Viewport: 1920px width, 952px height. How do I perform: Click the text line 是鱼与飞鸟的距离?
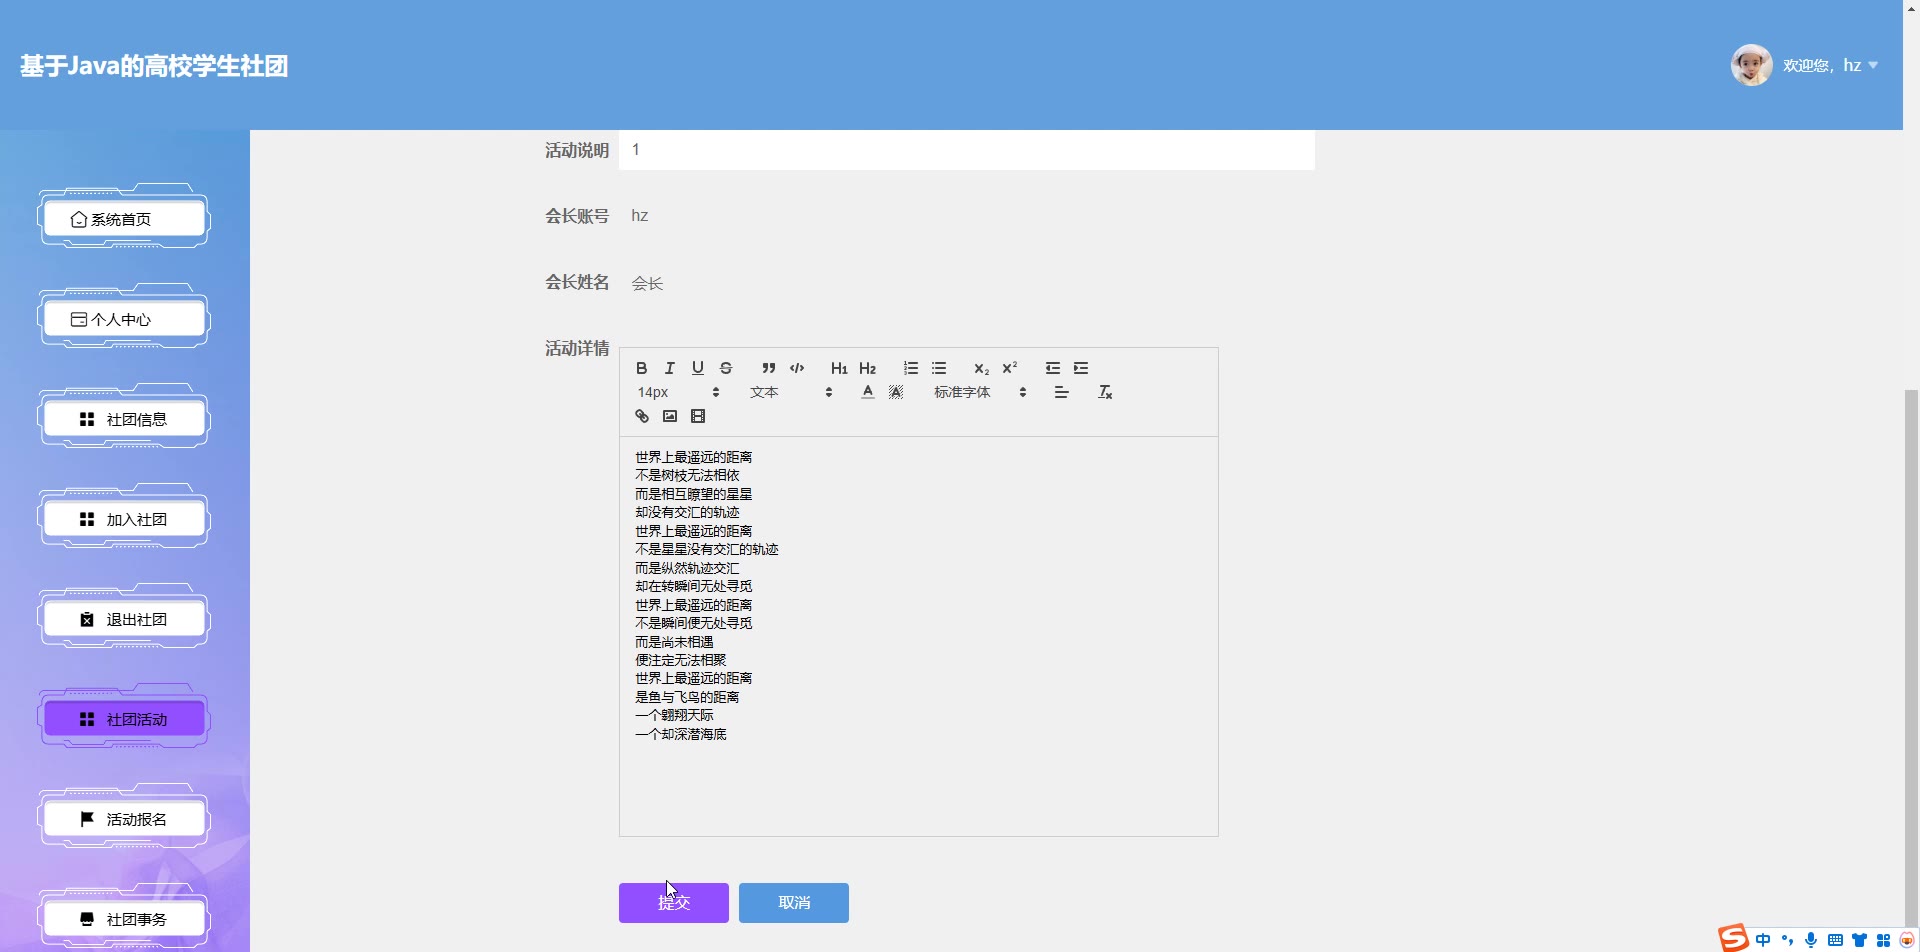tap(687, 697)
